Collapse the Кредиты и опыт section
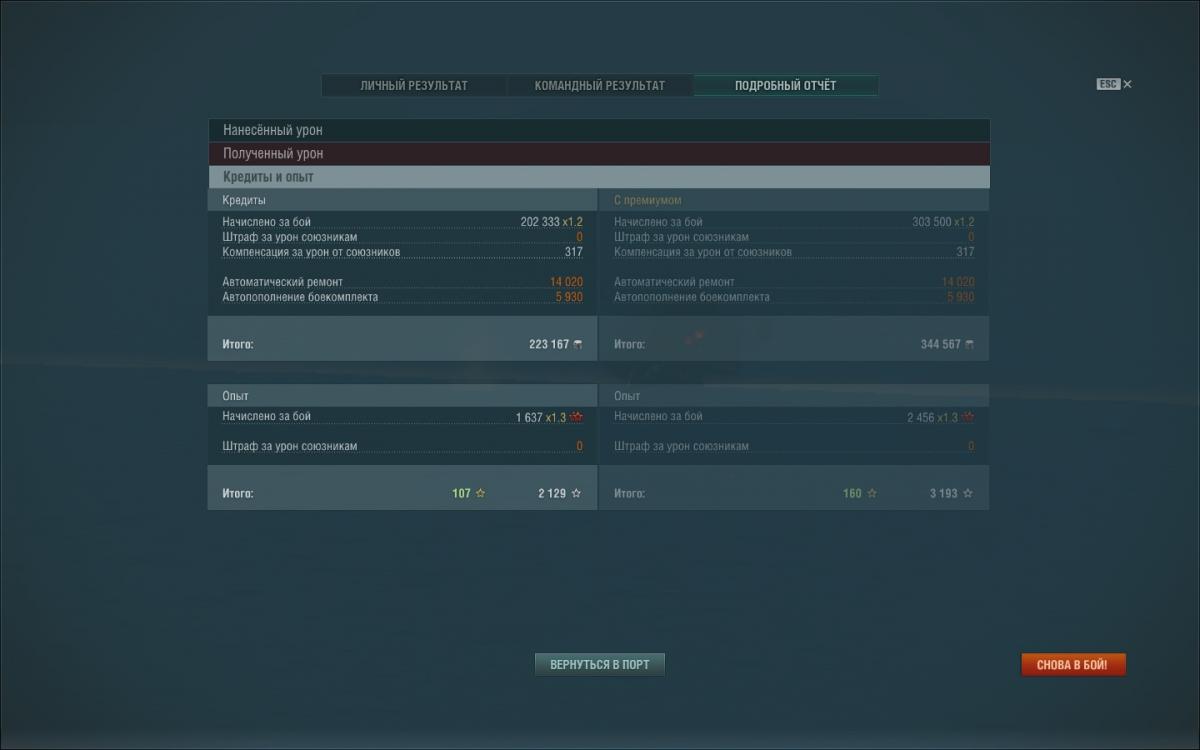Screen dimensions: 1200x750 tap(598, 177)
